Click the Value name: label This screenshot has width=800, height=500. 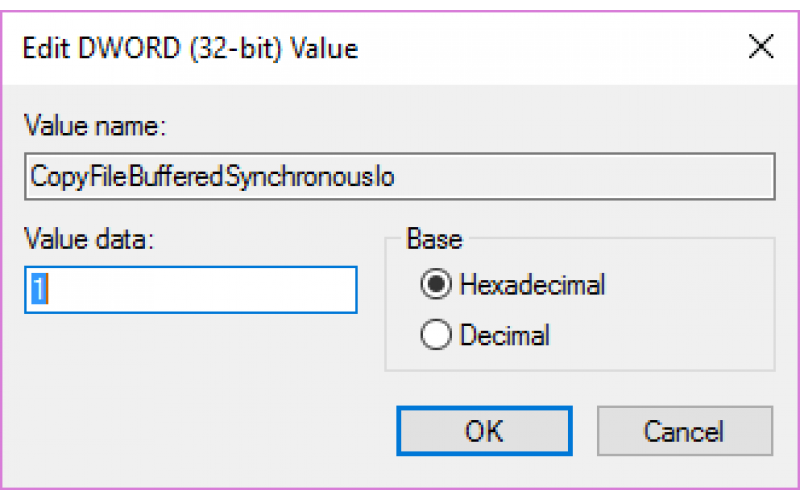point(95,126)
